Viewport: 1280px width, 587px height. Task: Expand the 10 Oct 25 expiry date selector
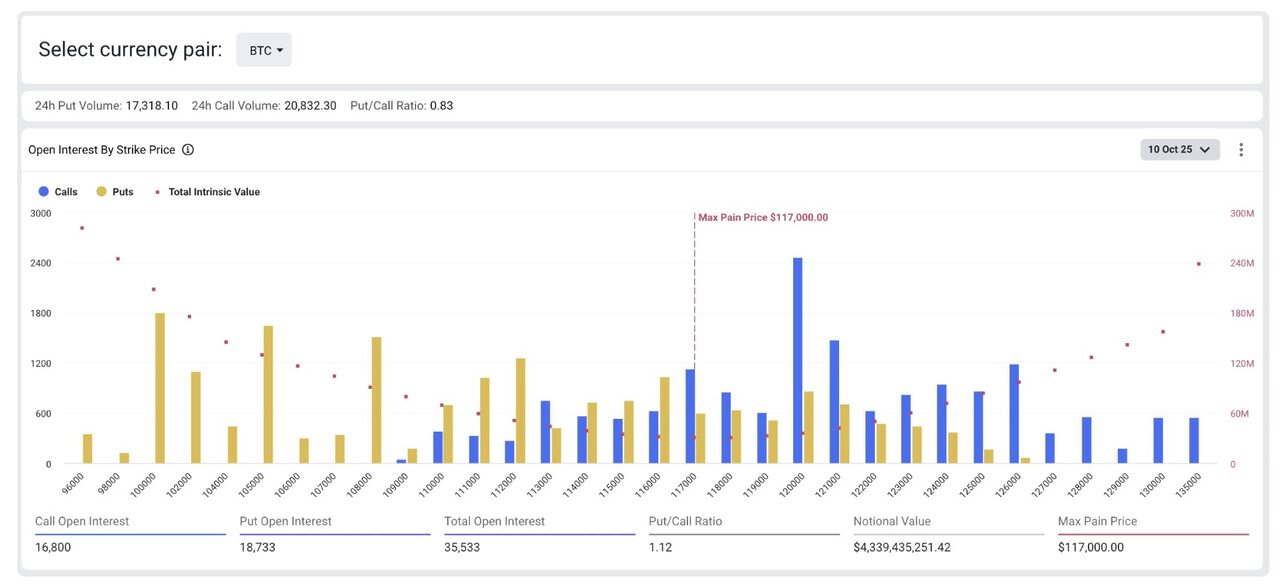pos(1179,150)
